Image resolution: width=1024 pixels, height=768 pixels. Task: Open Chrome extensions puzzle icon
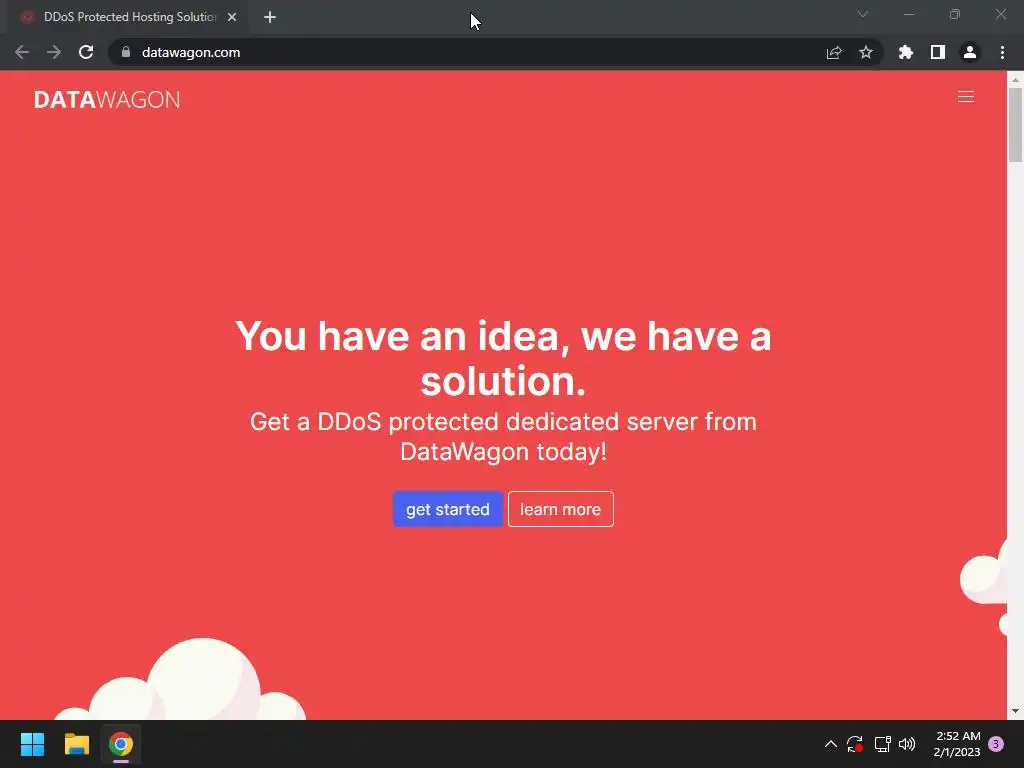(x=905, y=52)
